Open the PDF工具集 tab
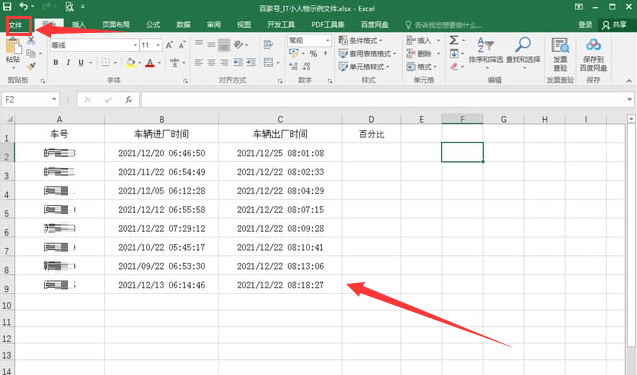This screenshot has height=375, width=637. (x=328, y=25)
